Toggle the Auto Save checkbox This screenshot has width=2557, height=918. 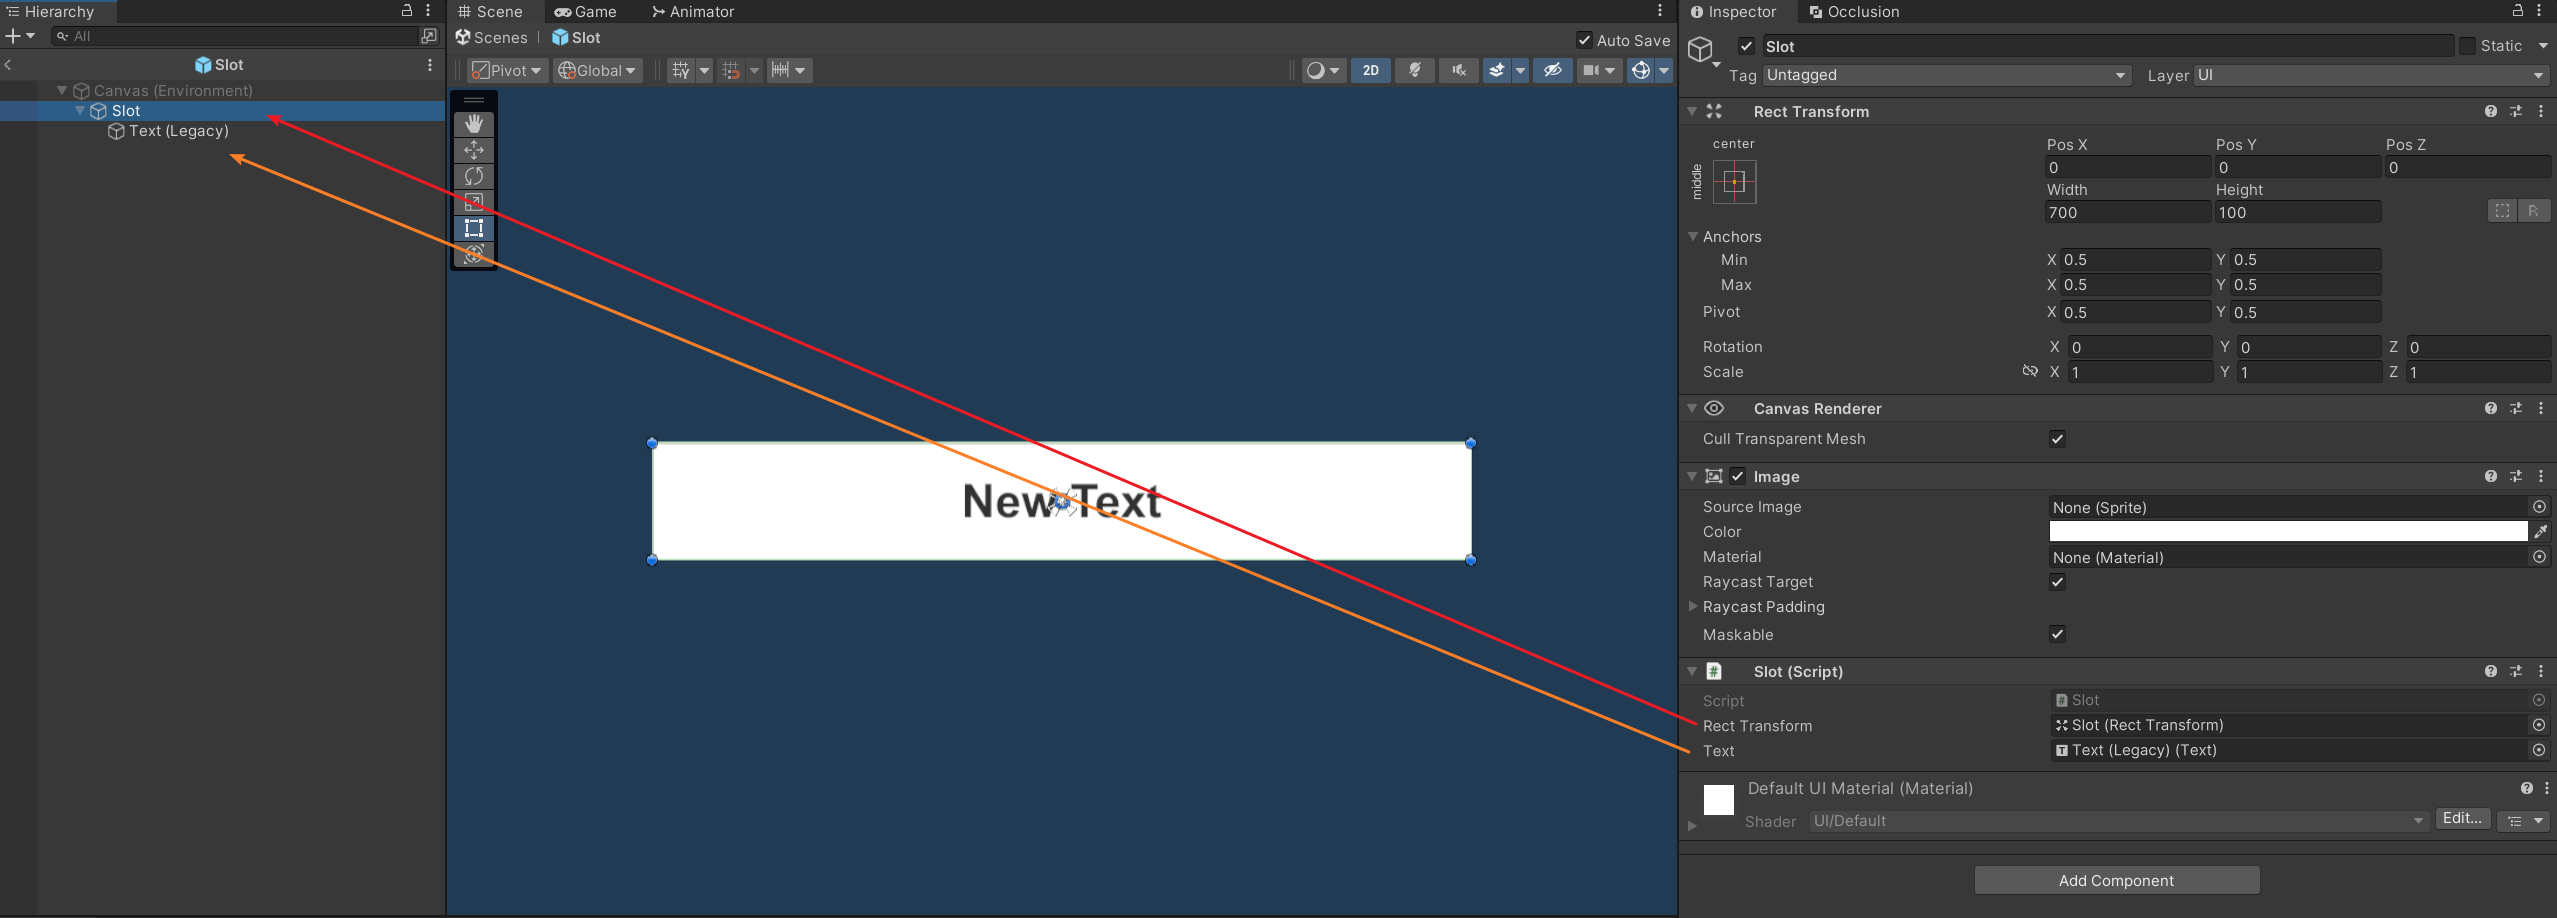pyautogui.click(x=1584, y=40)
